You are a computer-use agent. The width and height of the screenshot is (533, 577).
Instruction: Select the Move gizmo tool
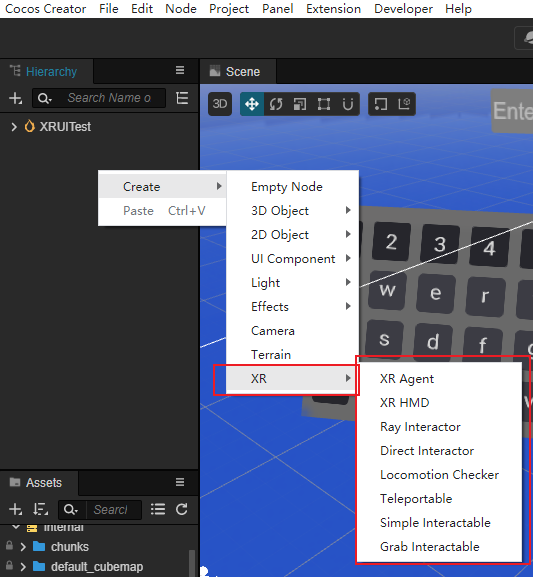tap(252, 104)
